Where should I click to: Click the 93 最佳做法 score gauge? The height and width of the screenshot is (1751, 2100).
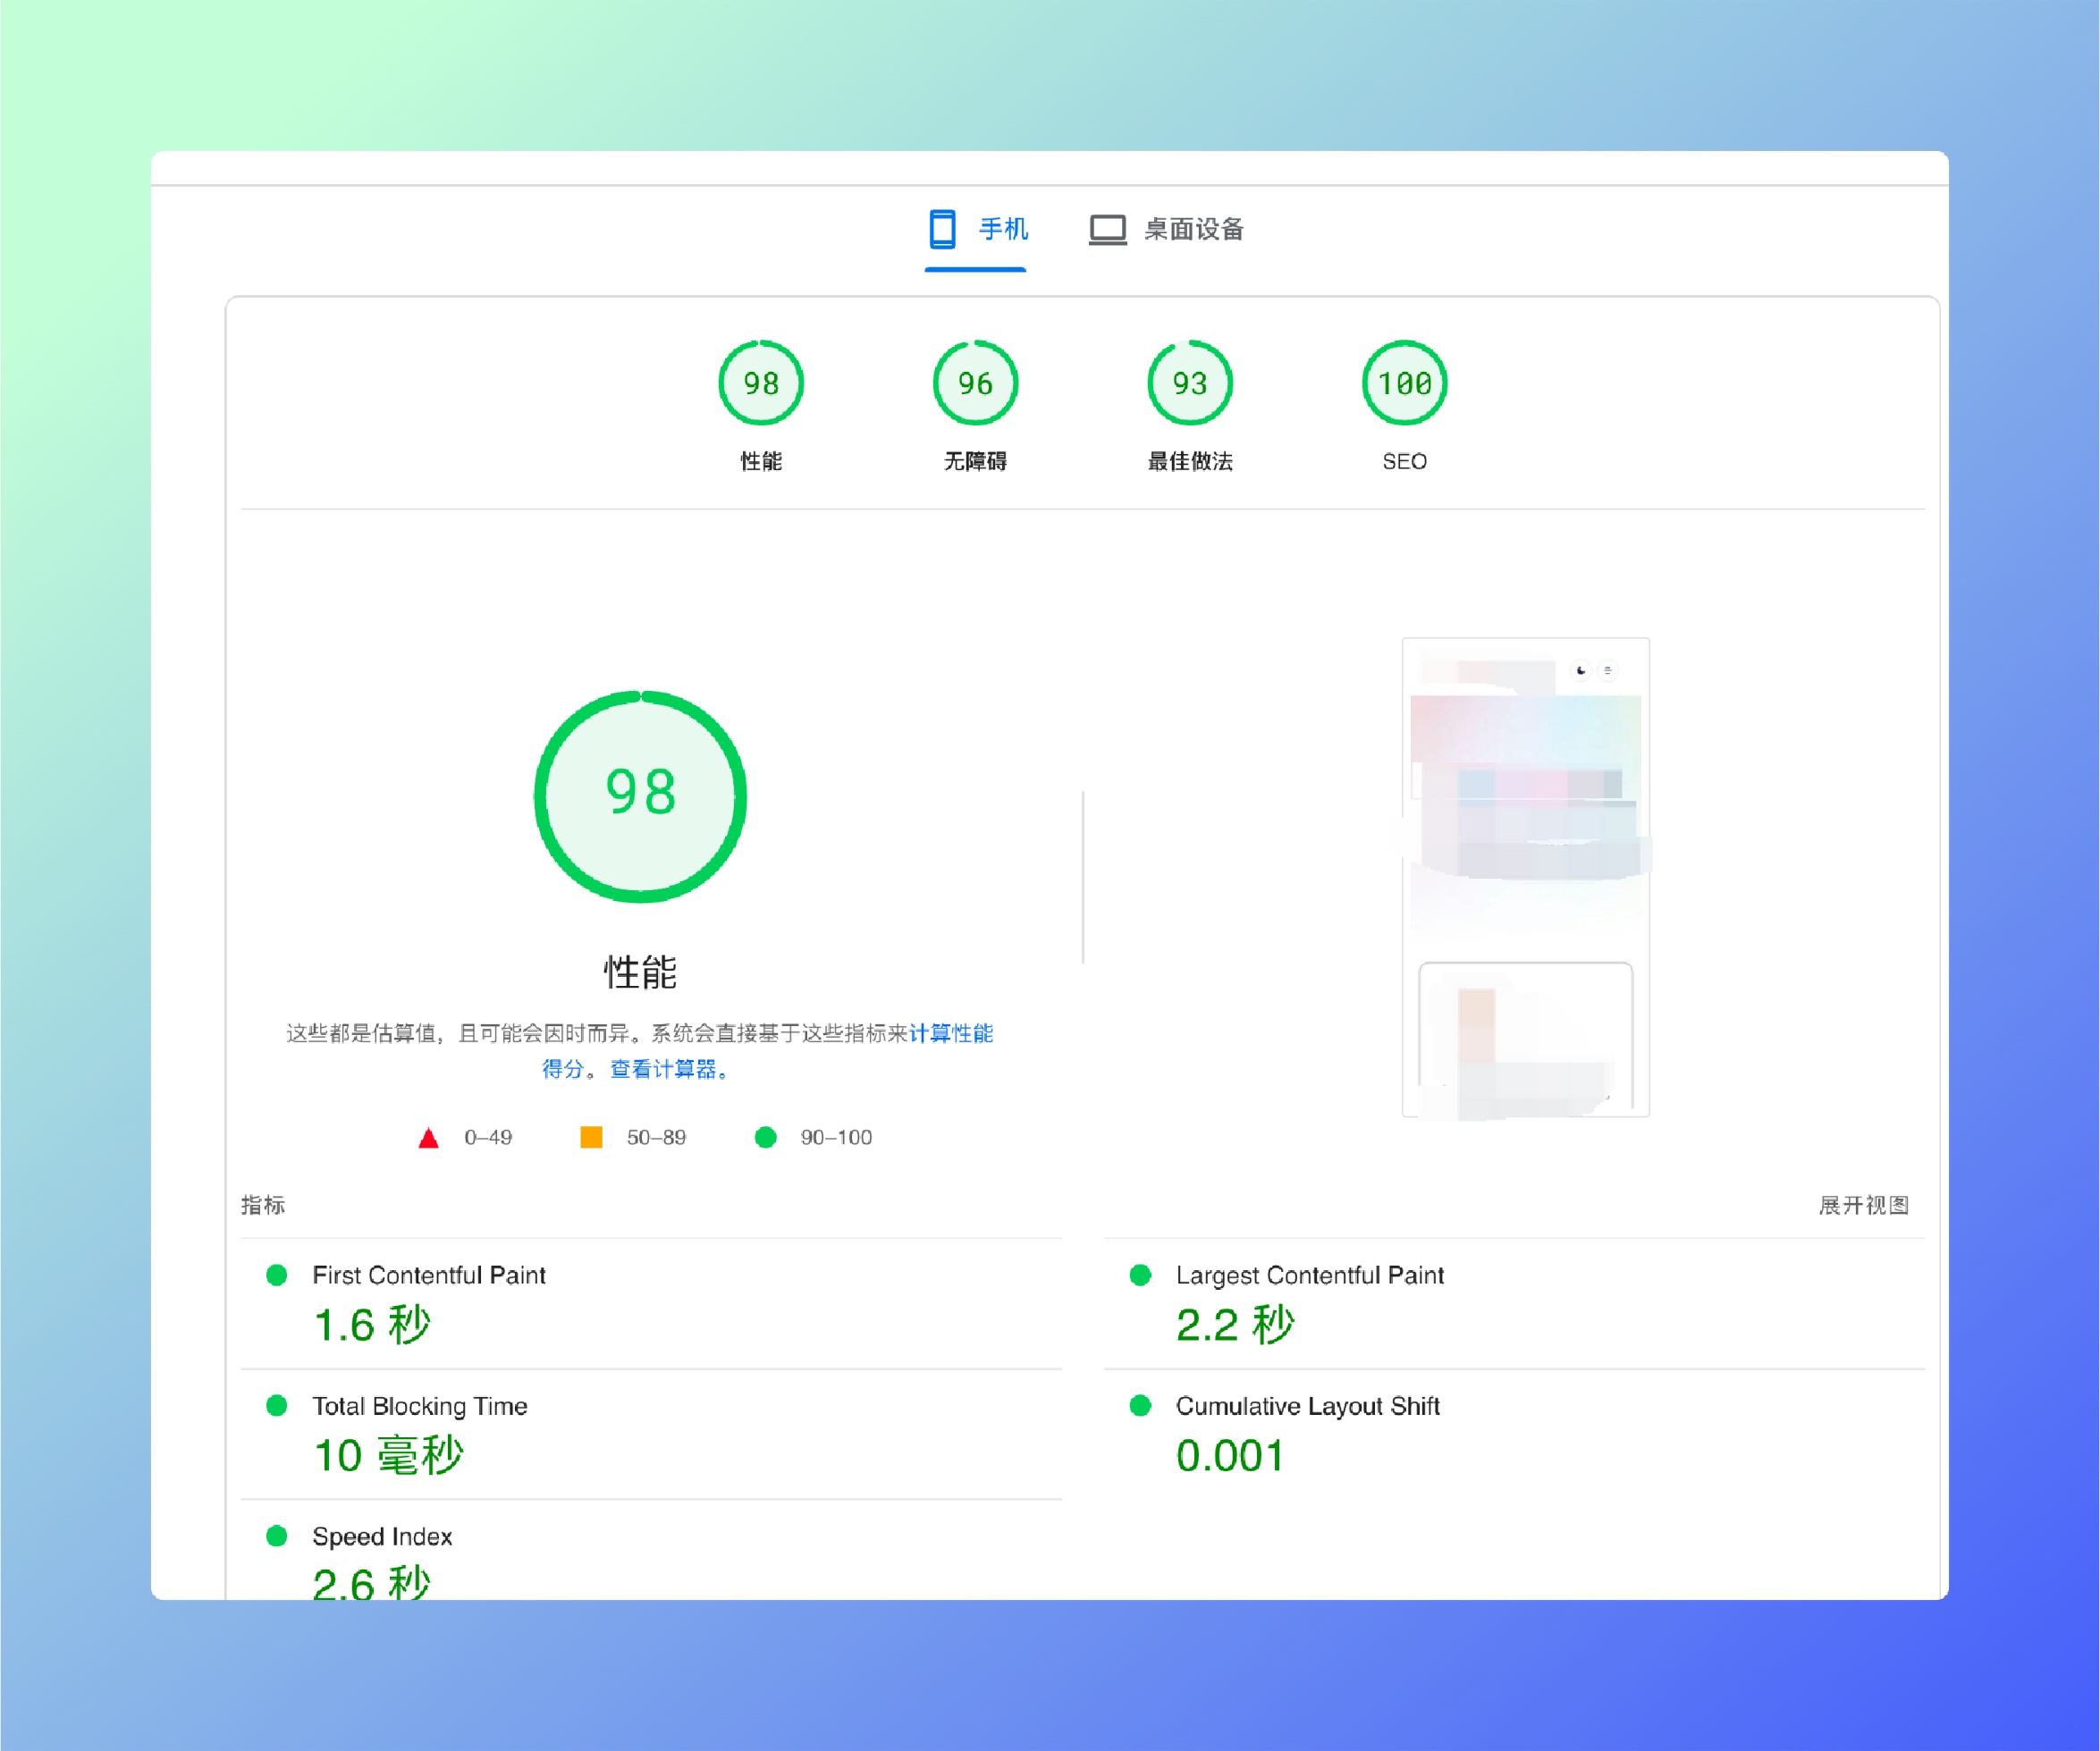[1189, 383]
